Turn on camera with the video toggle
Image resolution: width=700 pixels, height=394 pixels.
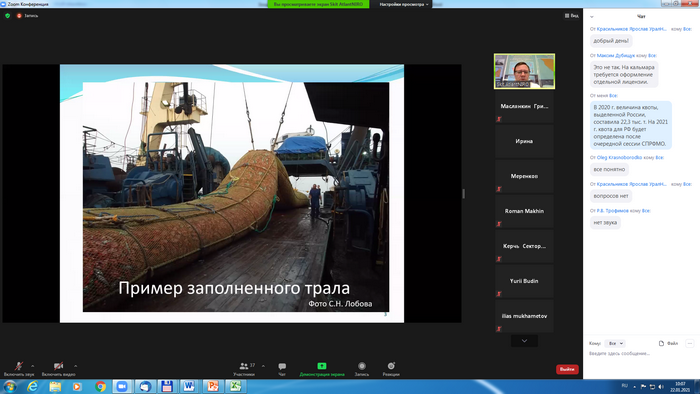point(58,366)
